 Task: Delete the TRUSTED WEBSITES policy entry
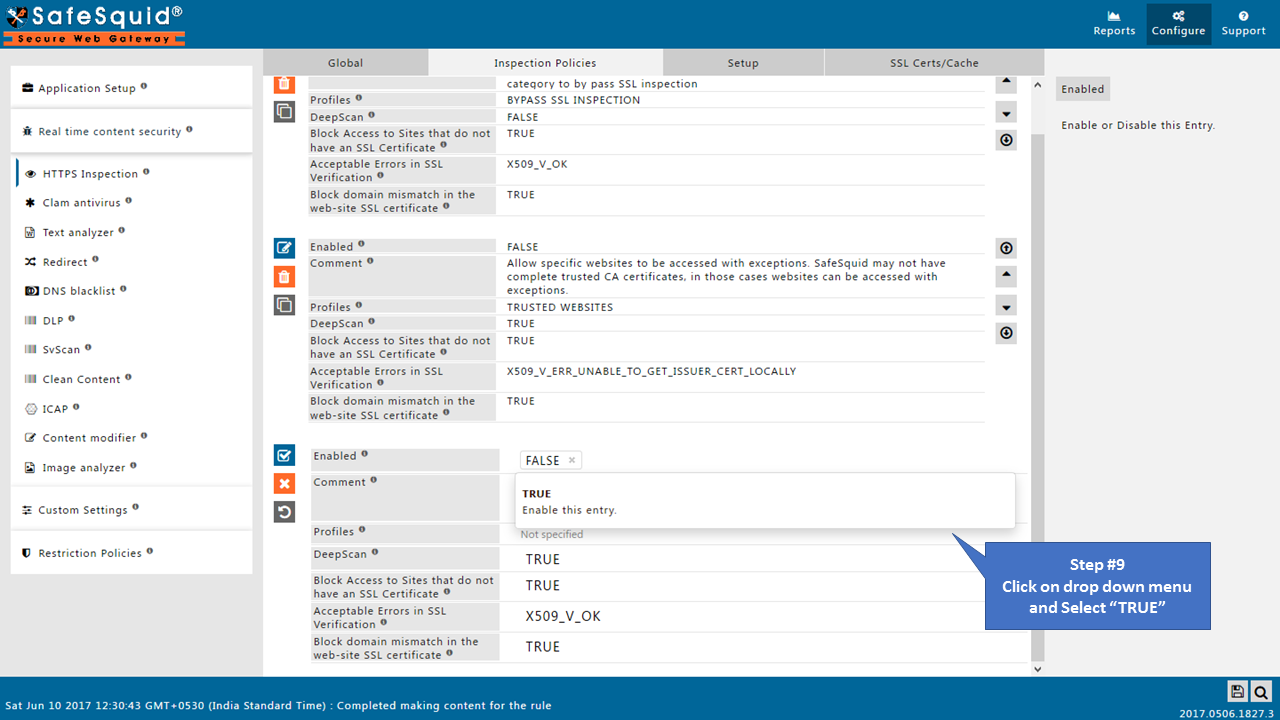pos(284,277)
